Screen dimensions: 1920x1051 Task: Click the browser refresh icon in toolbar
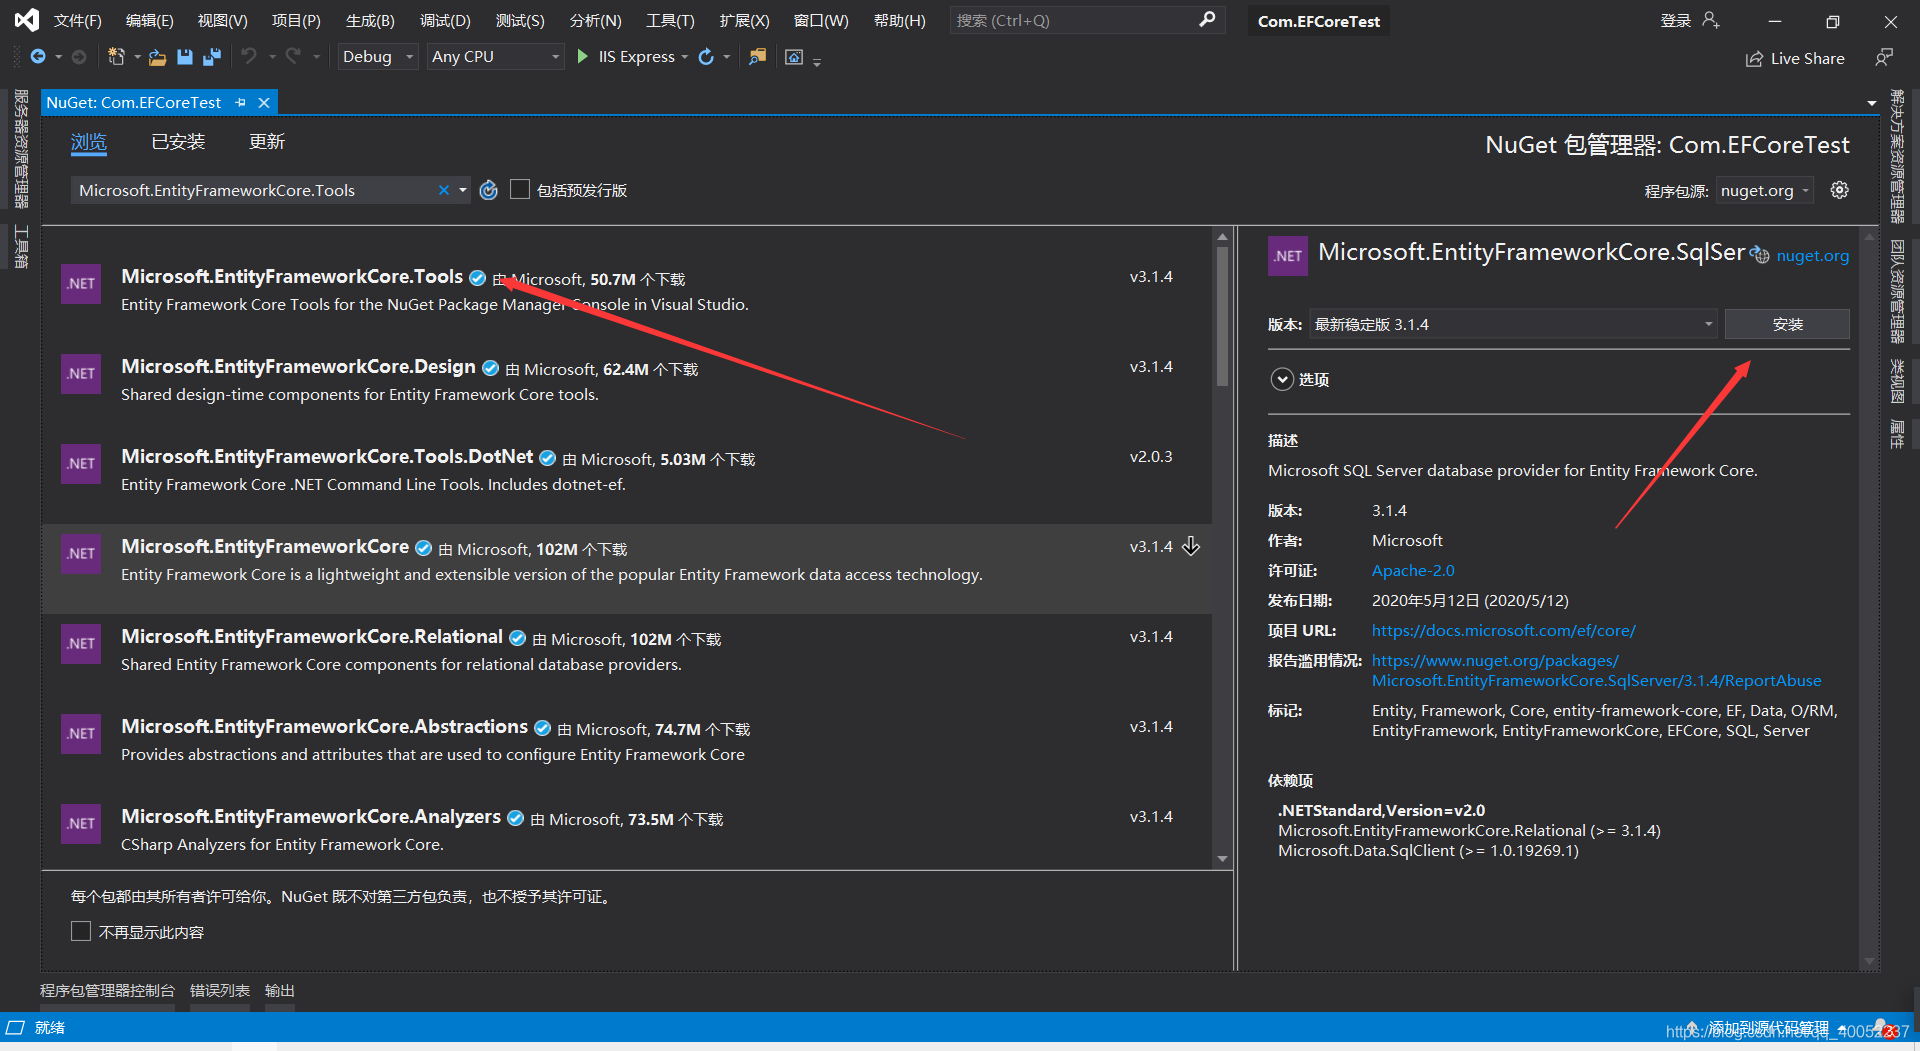706,57
